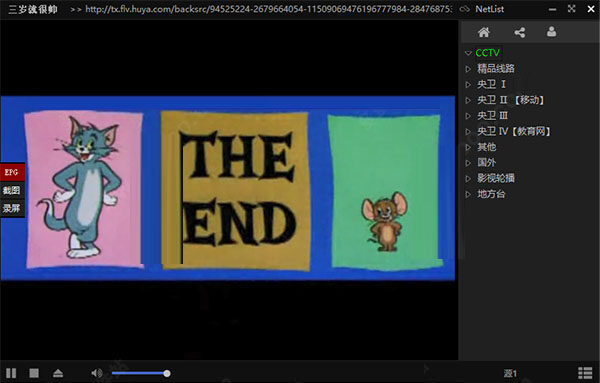Mute the audio via speaker icon

97,373
